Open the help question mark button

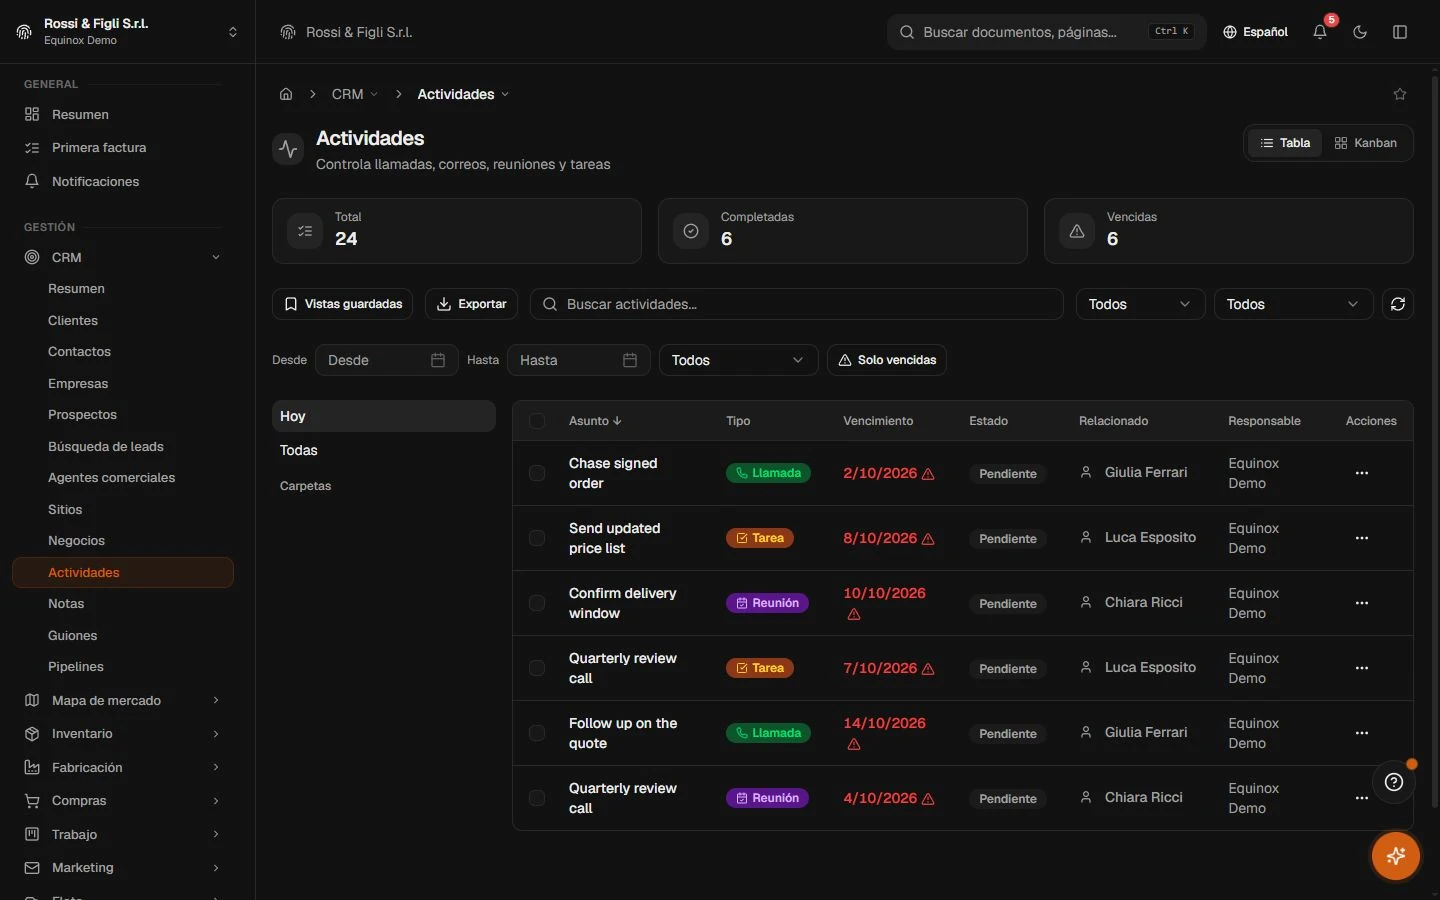tap(1394, 782)
